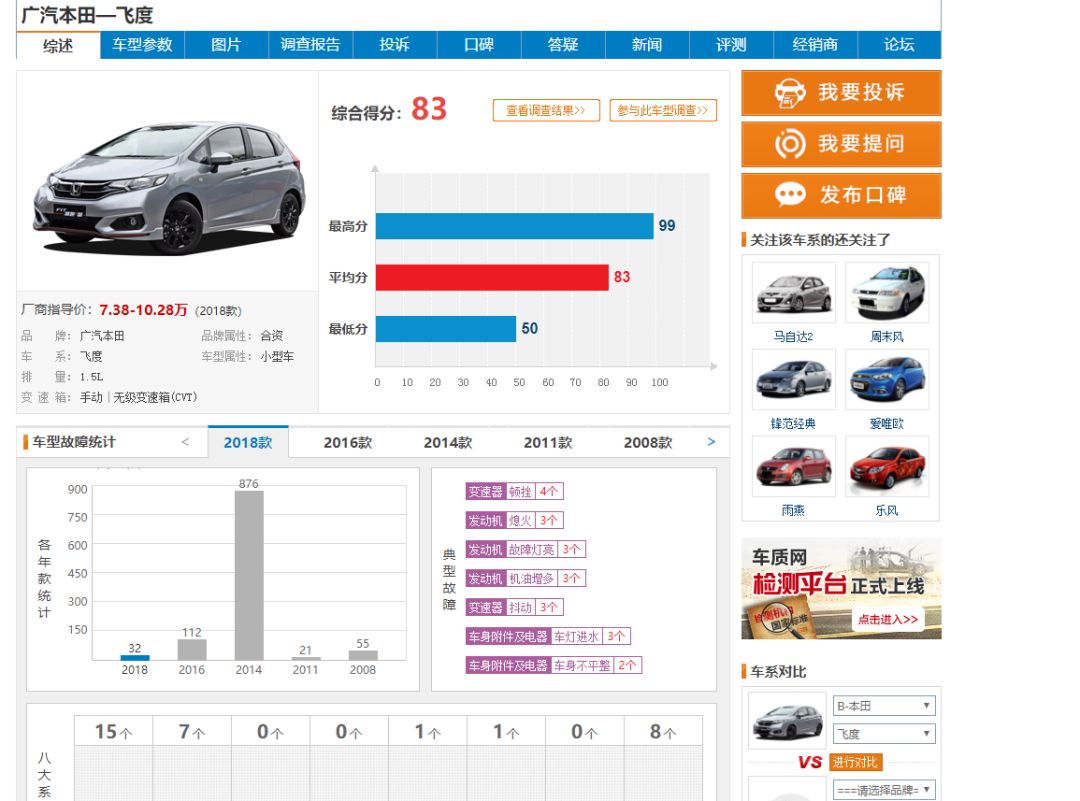Open the 图片 tab

tap(227, 45)
